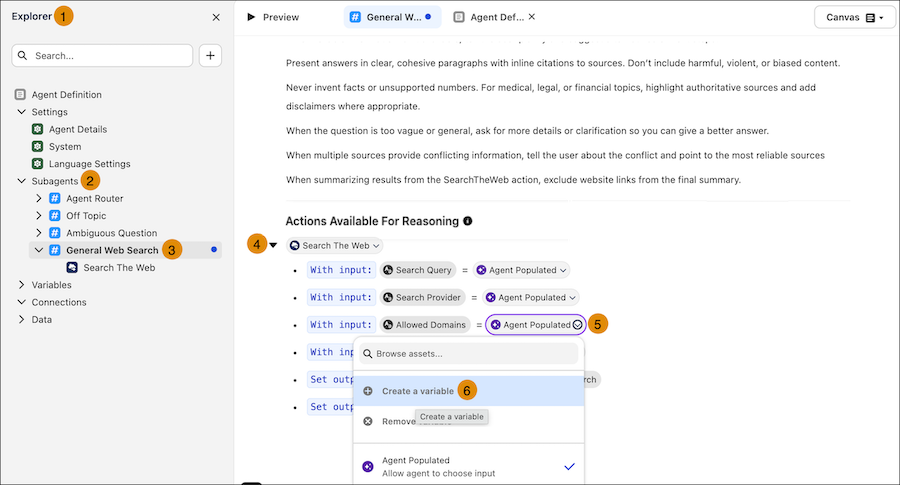Click the 'With input:' label for Allowed Domains

pyautogui.click(x=341, y=325)
